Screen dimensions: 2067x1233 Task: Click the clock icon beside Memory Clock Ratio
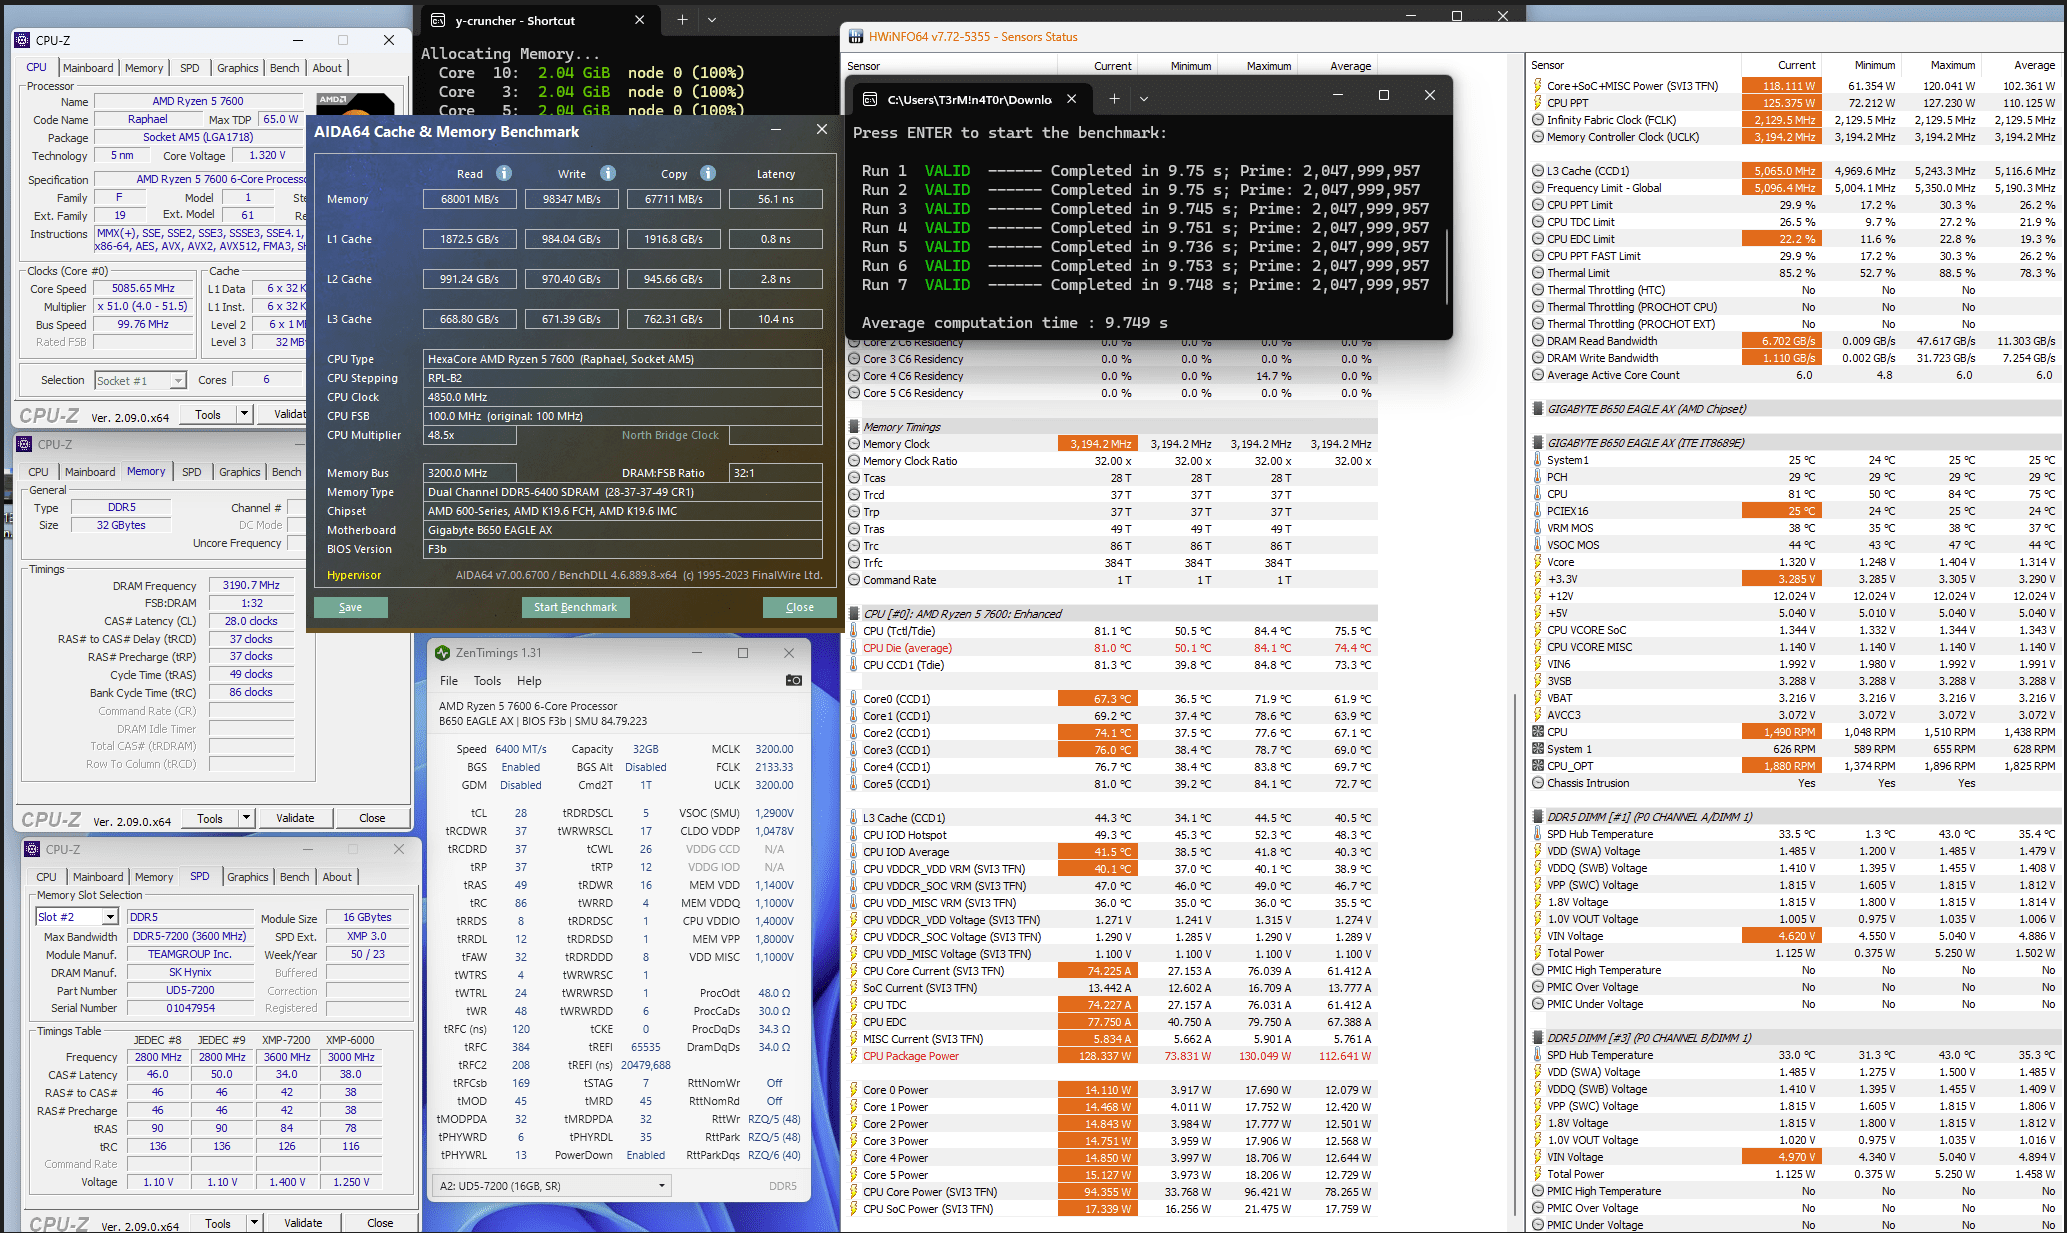click(x=854, y=461)
